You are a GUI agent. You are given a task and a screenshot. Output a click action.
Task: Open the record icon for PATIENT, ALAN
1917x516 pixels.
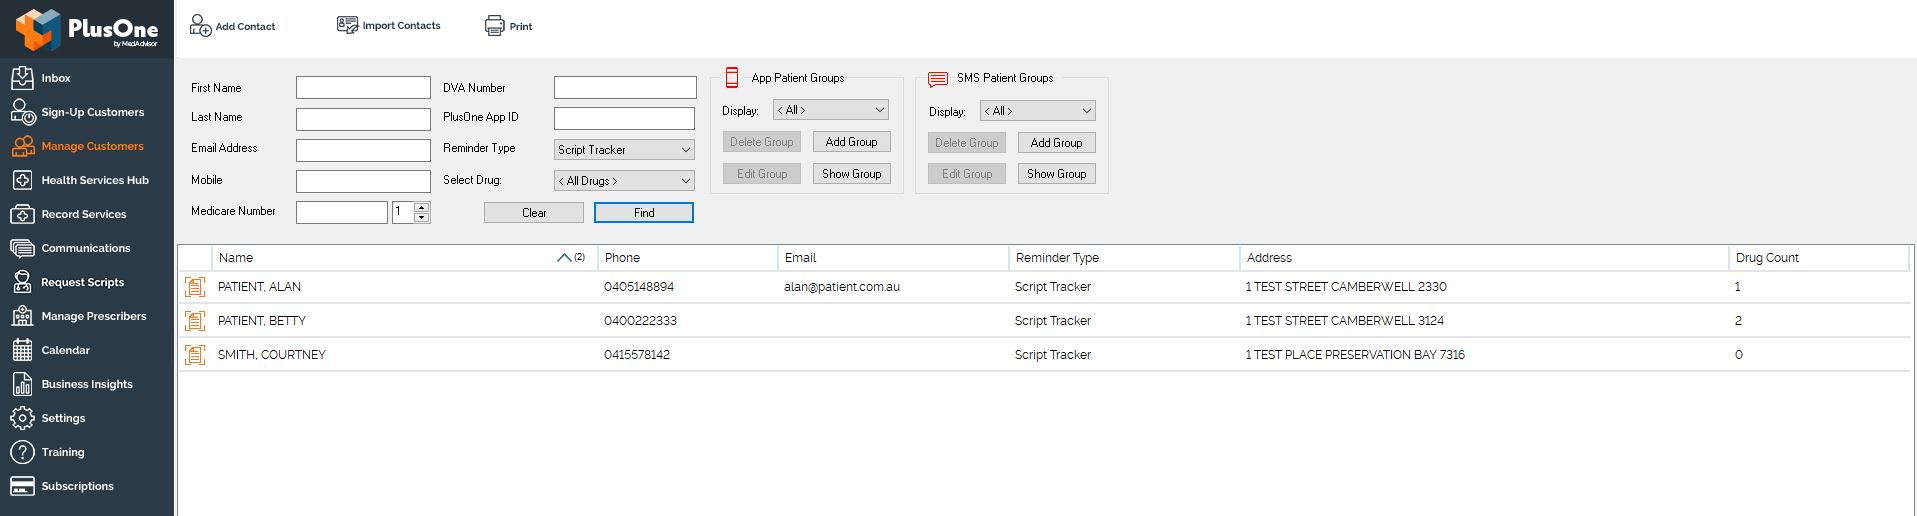point(195,287)
